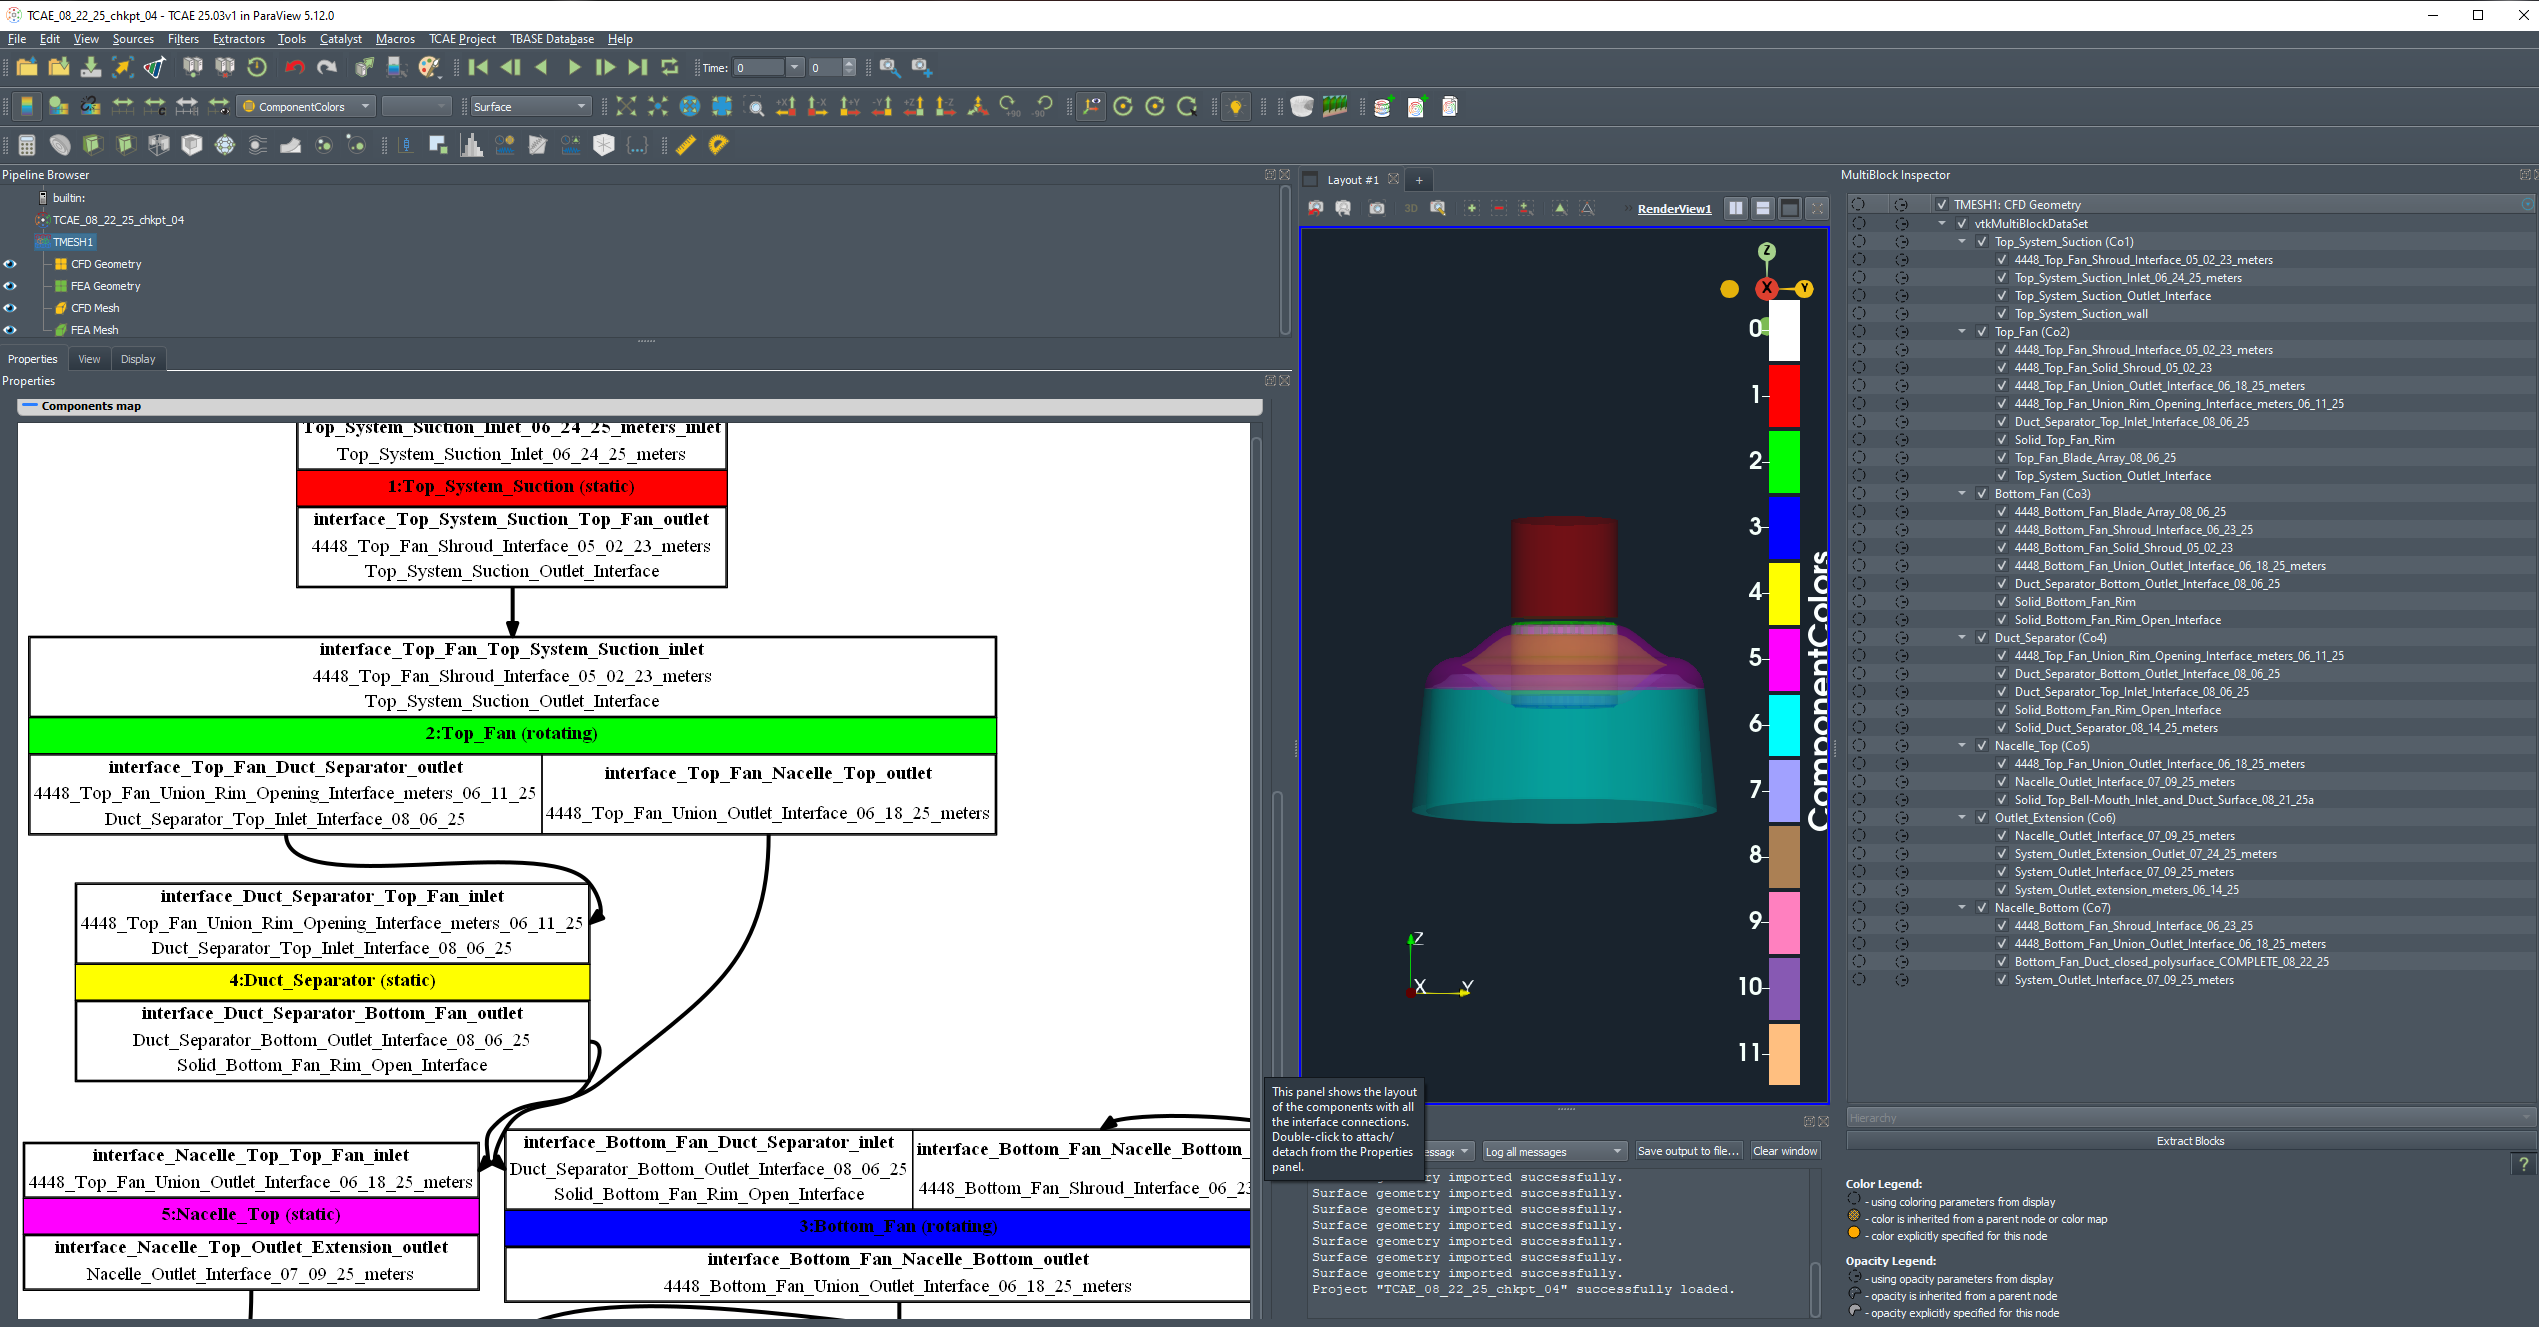This screenshot has height=1327, width=2539.
Task: Toggle the light kit bulb icon
Action: point(1236,106)
